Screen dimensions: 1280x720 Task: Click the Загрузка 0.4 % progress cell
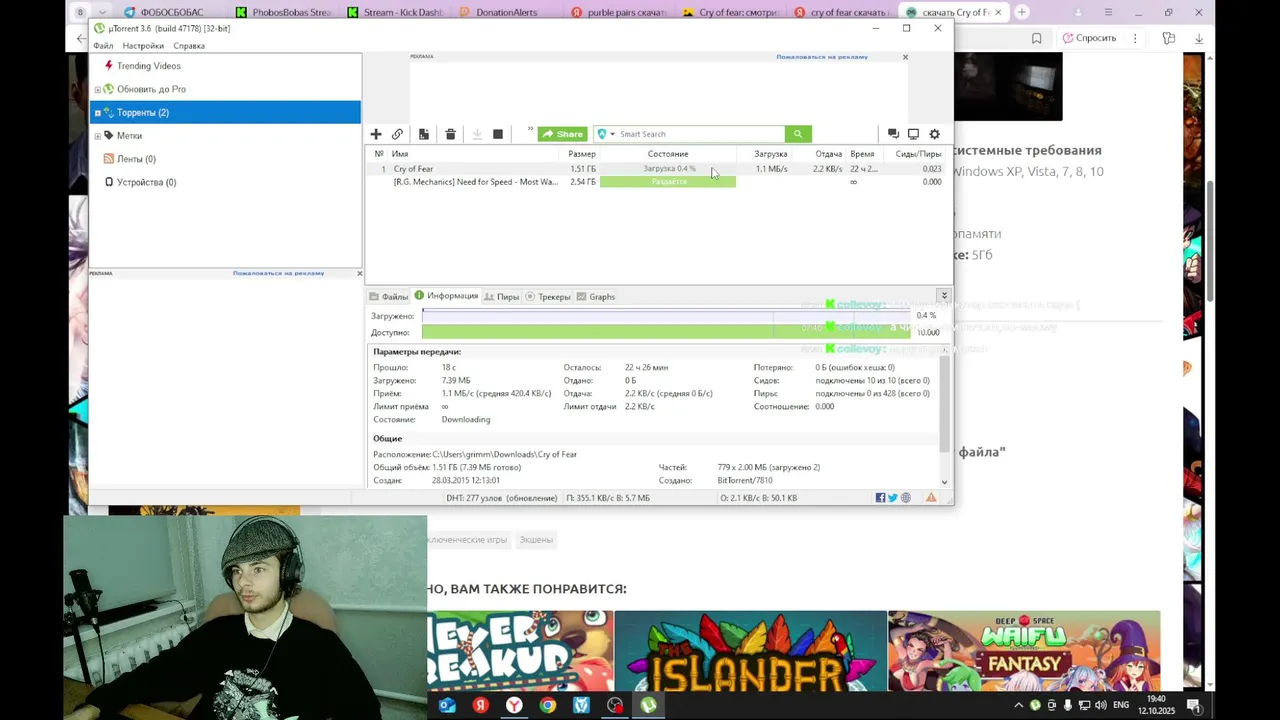(668, 169)
